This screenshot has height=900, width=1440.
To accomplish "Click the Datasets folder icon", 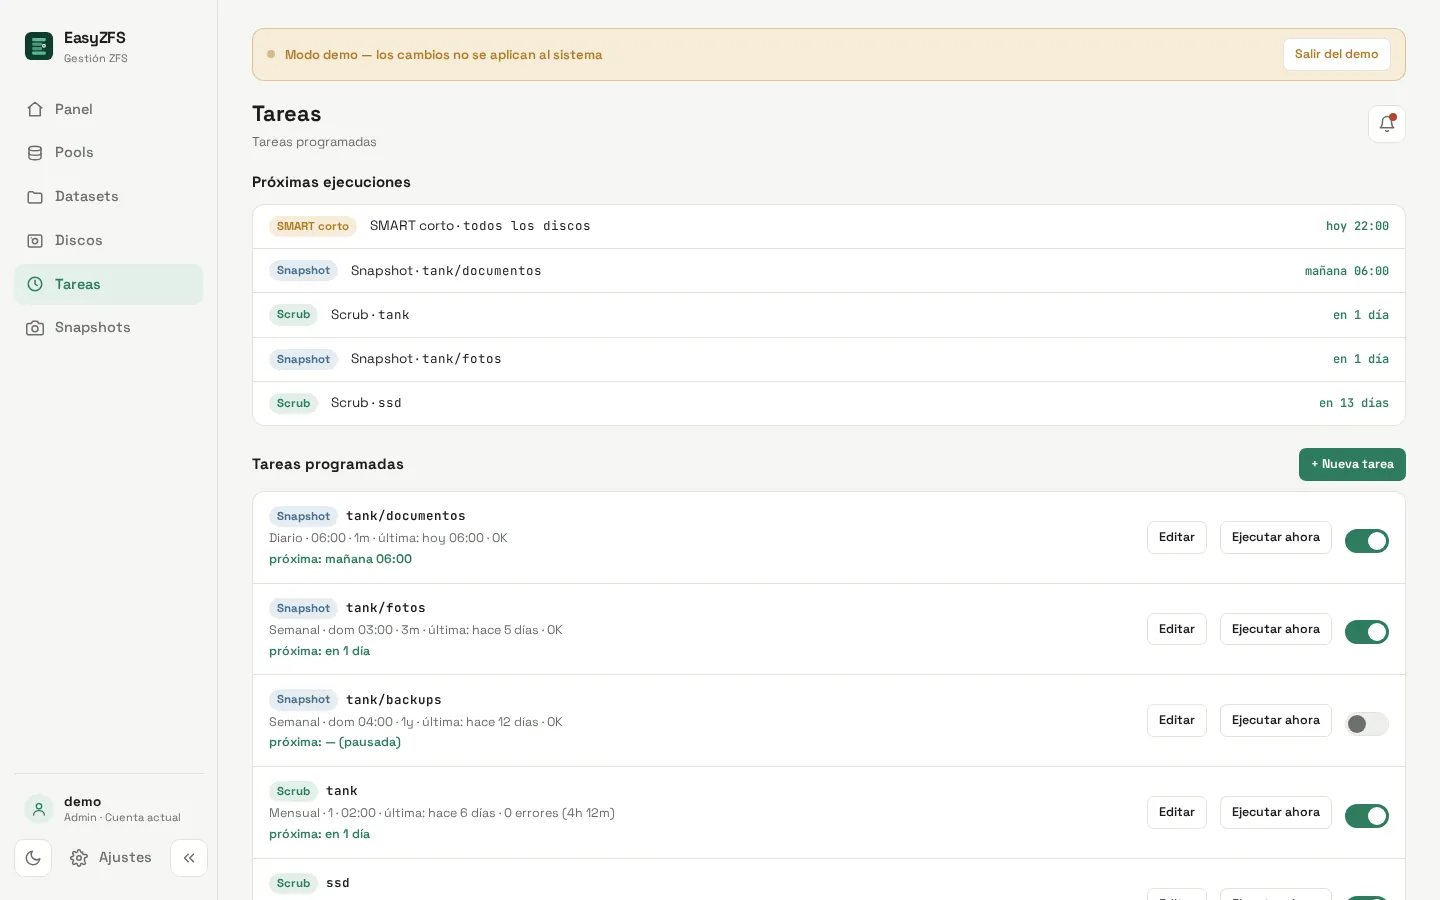I will click(35, 197).
